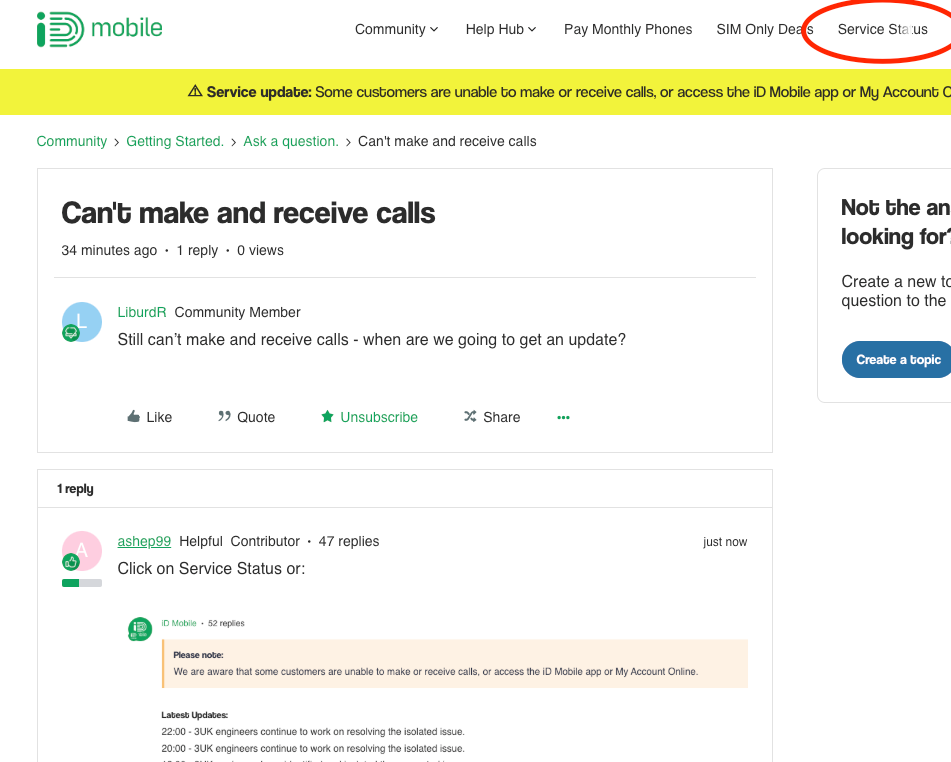Quote the original post
This screenshot has height=762, width=951.
point(246,417)
